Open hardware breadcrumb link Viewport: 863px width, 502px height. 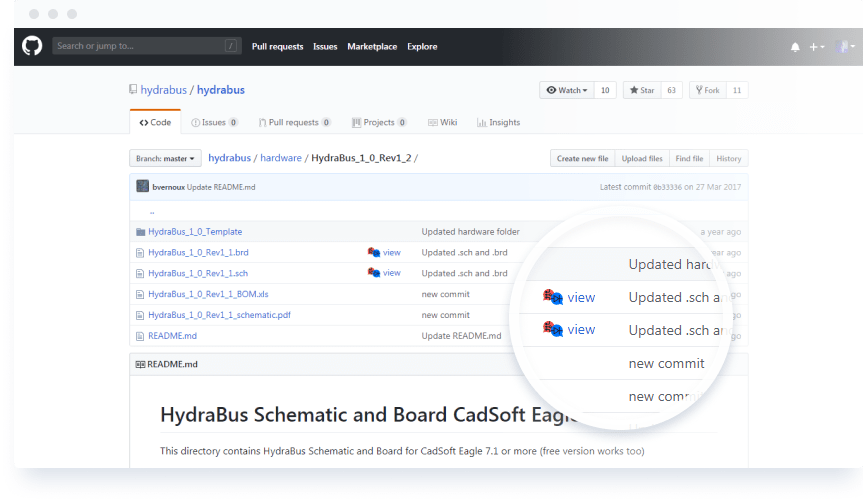(x=281, y=158)
